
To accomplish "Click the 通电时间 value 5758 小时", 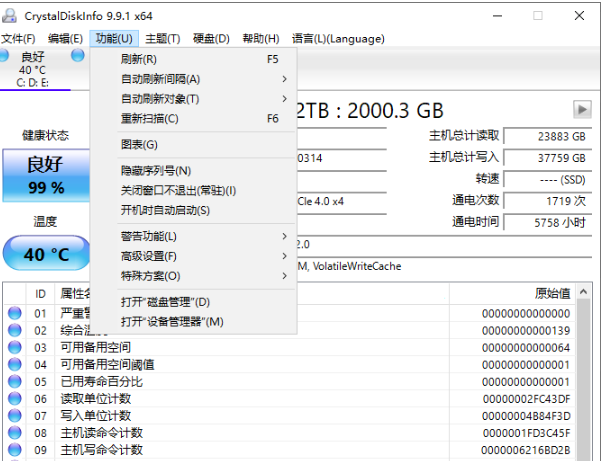I will (x=548, y=223).
